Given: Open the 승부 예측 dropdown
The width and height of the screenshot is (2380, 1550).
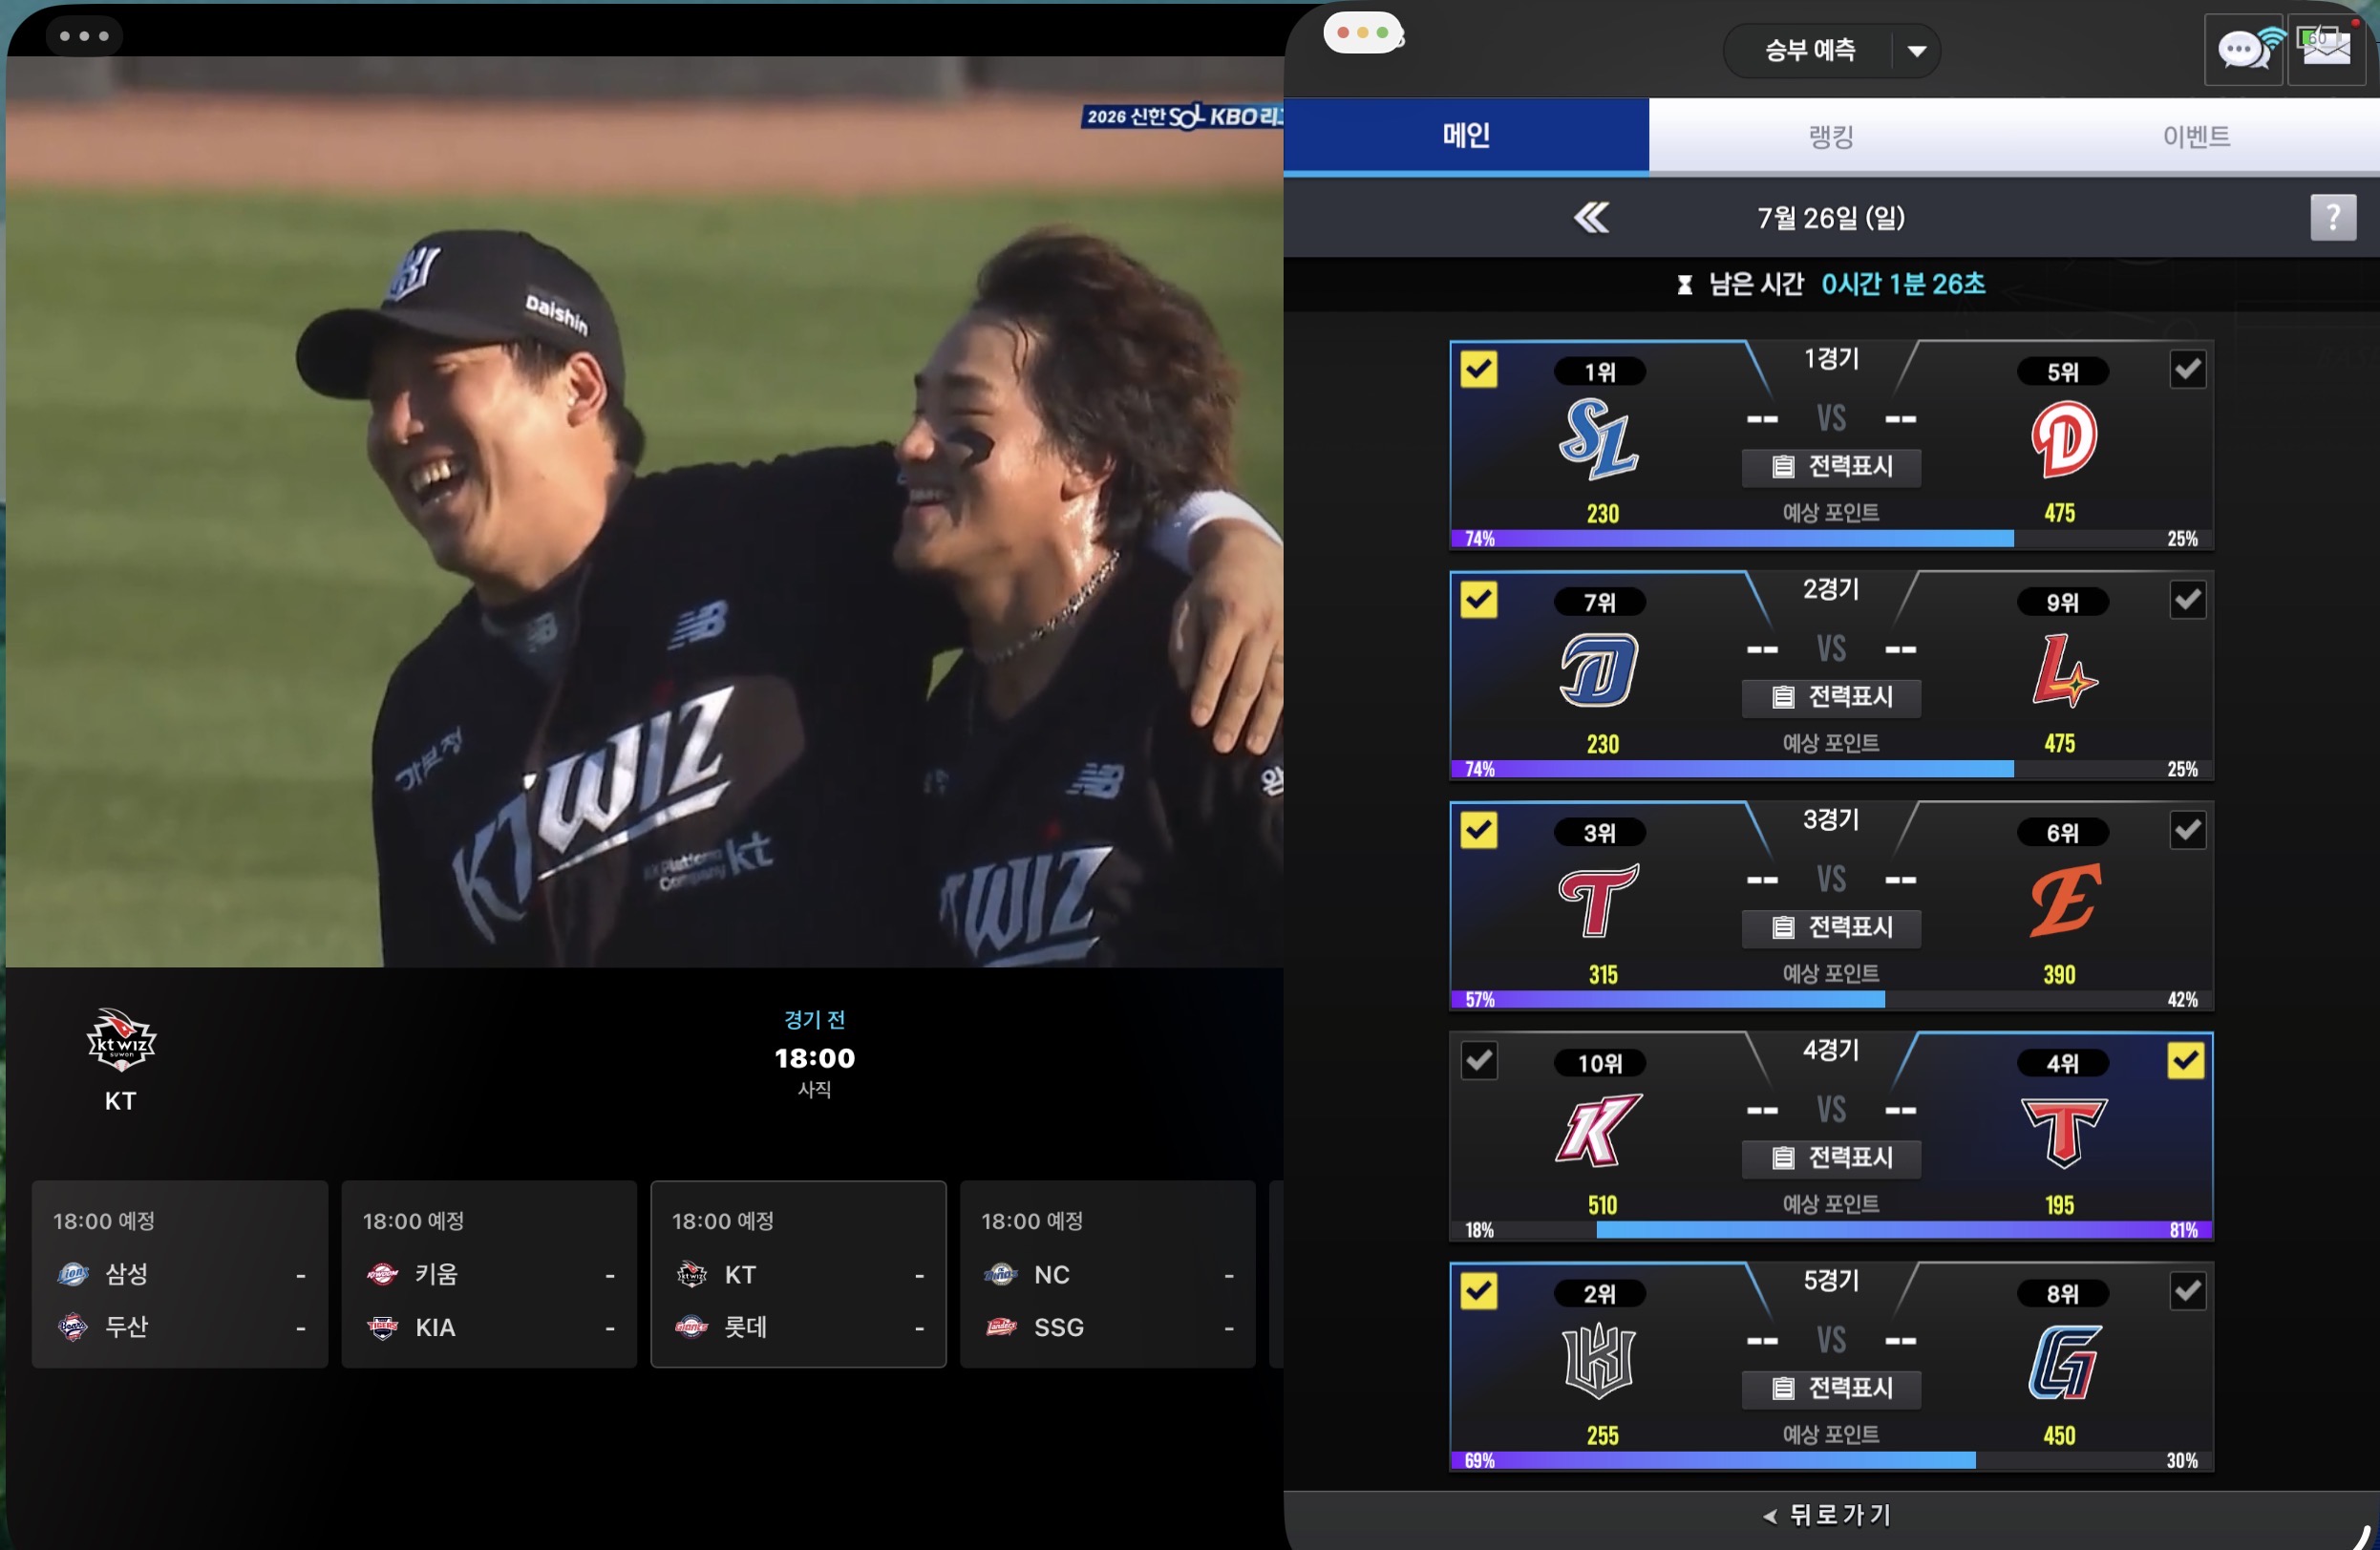Looking at the screenshot, I should pos(1831,50).
